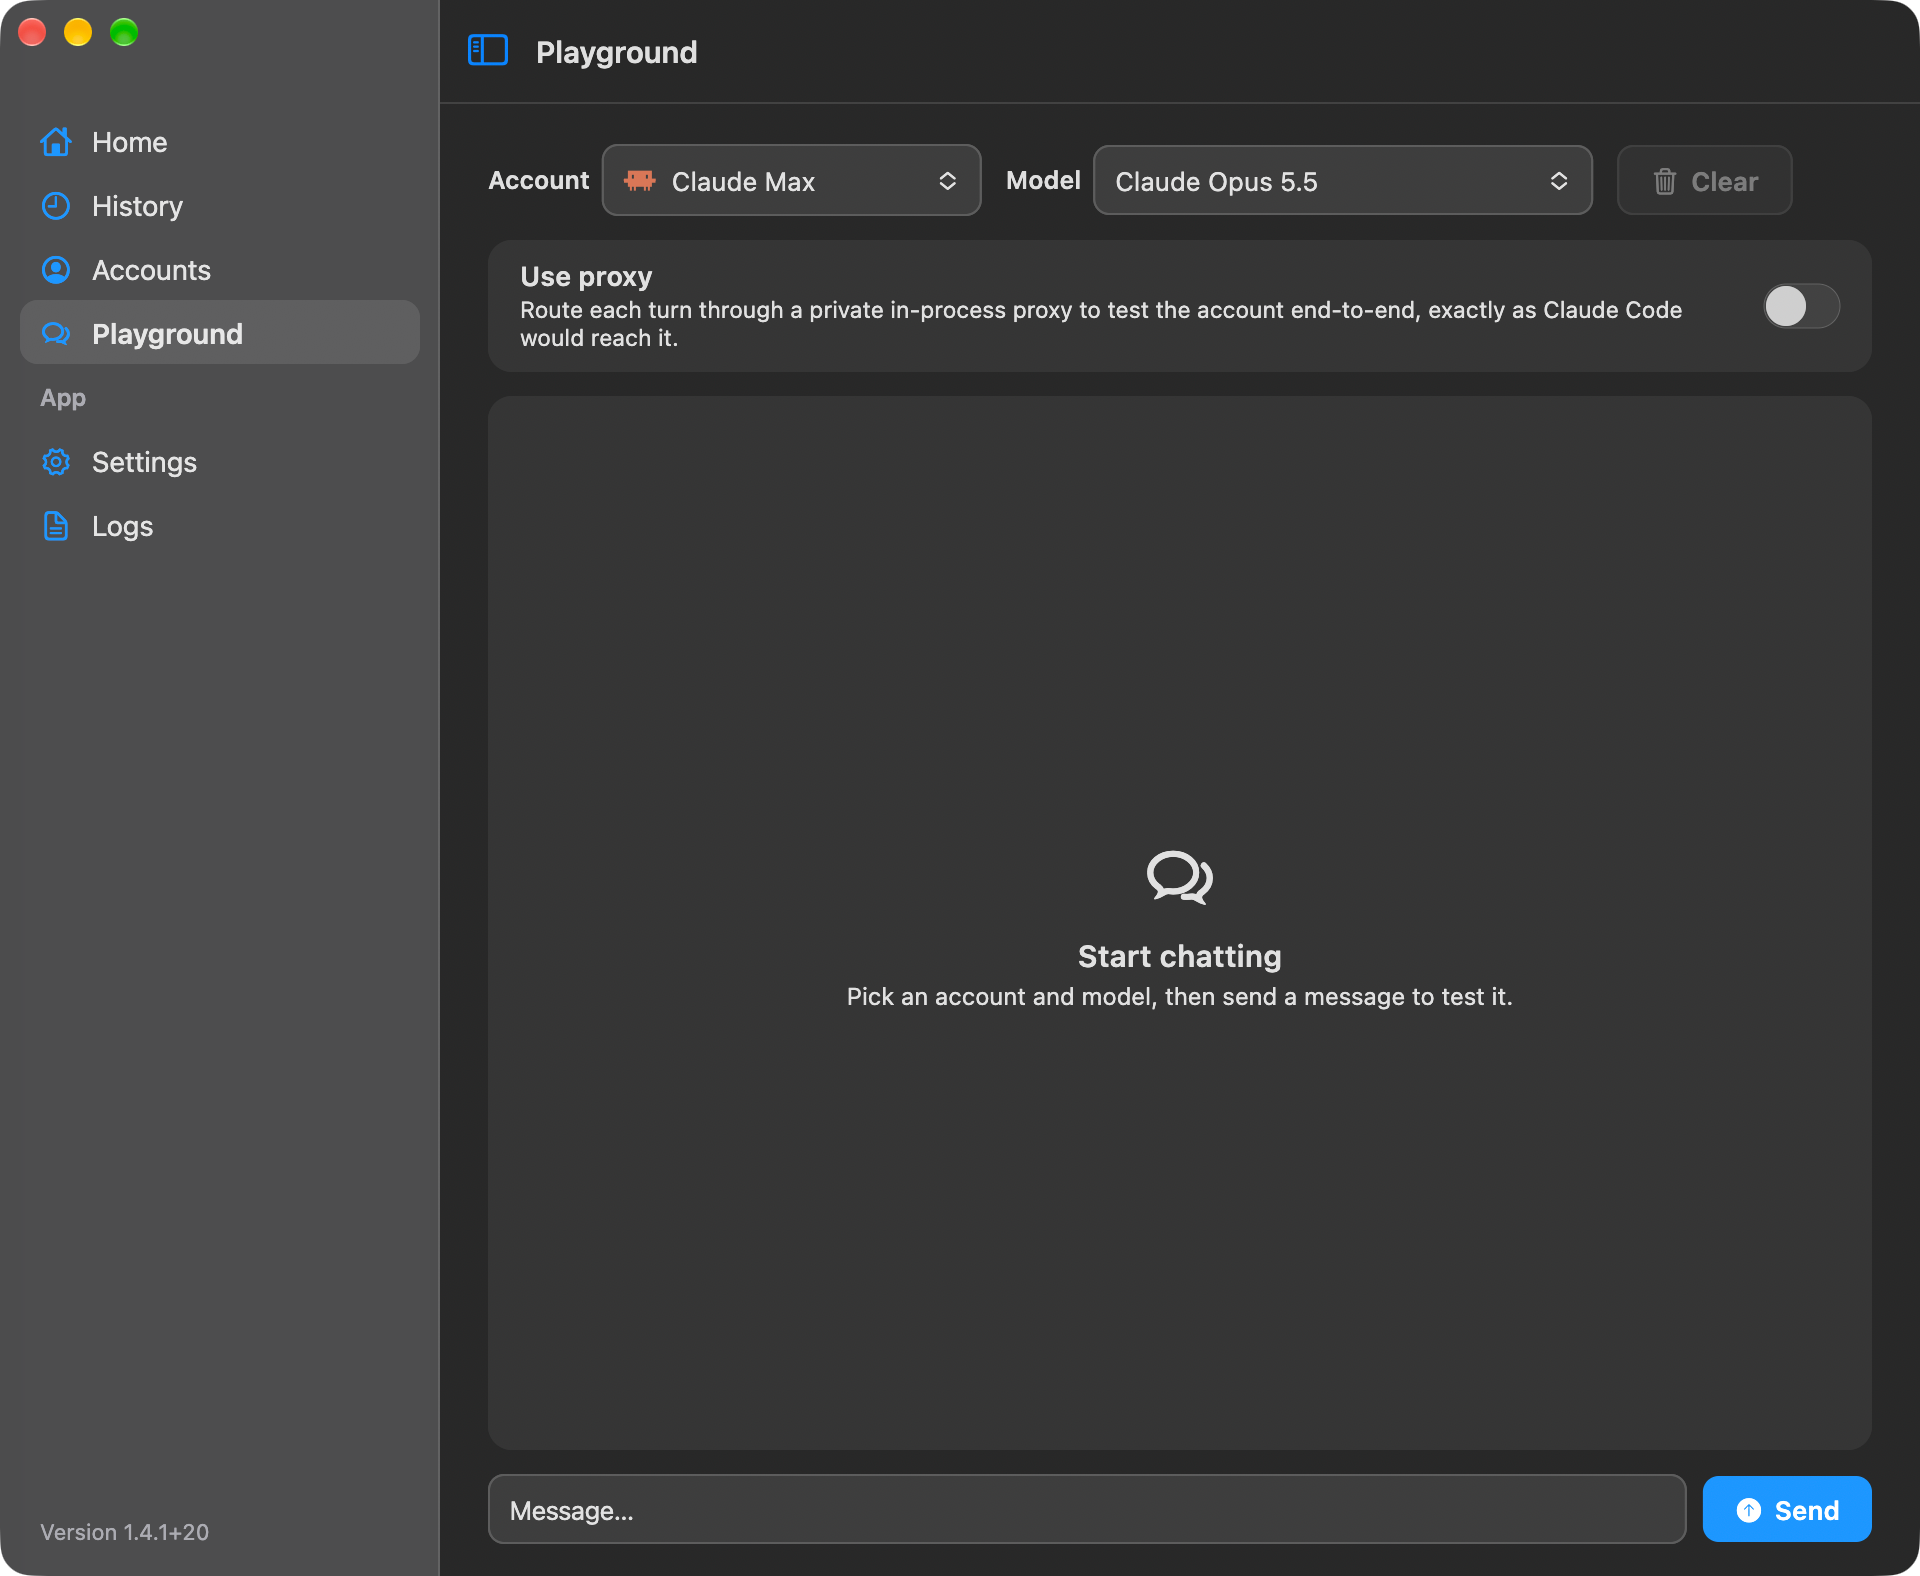Click the Model field label
This screenshot has height=1576, width=1920.
[x=1043, y=180]
